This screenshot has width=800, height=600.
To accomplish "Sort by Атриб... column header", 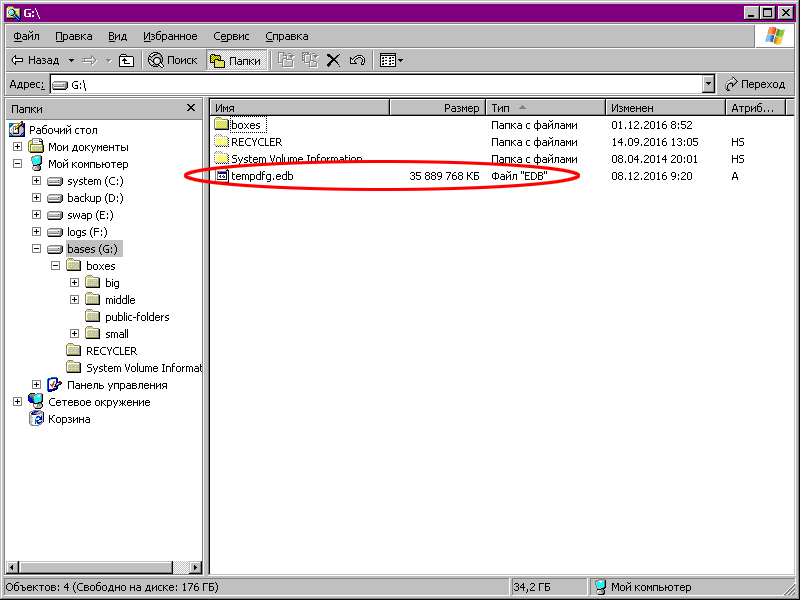I will tap(755, 108).
